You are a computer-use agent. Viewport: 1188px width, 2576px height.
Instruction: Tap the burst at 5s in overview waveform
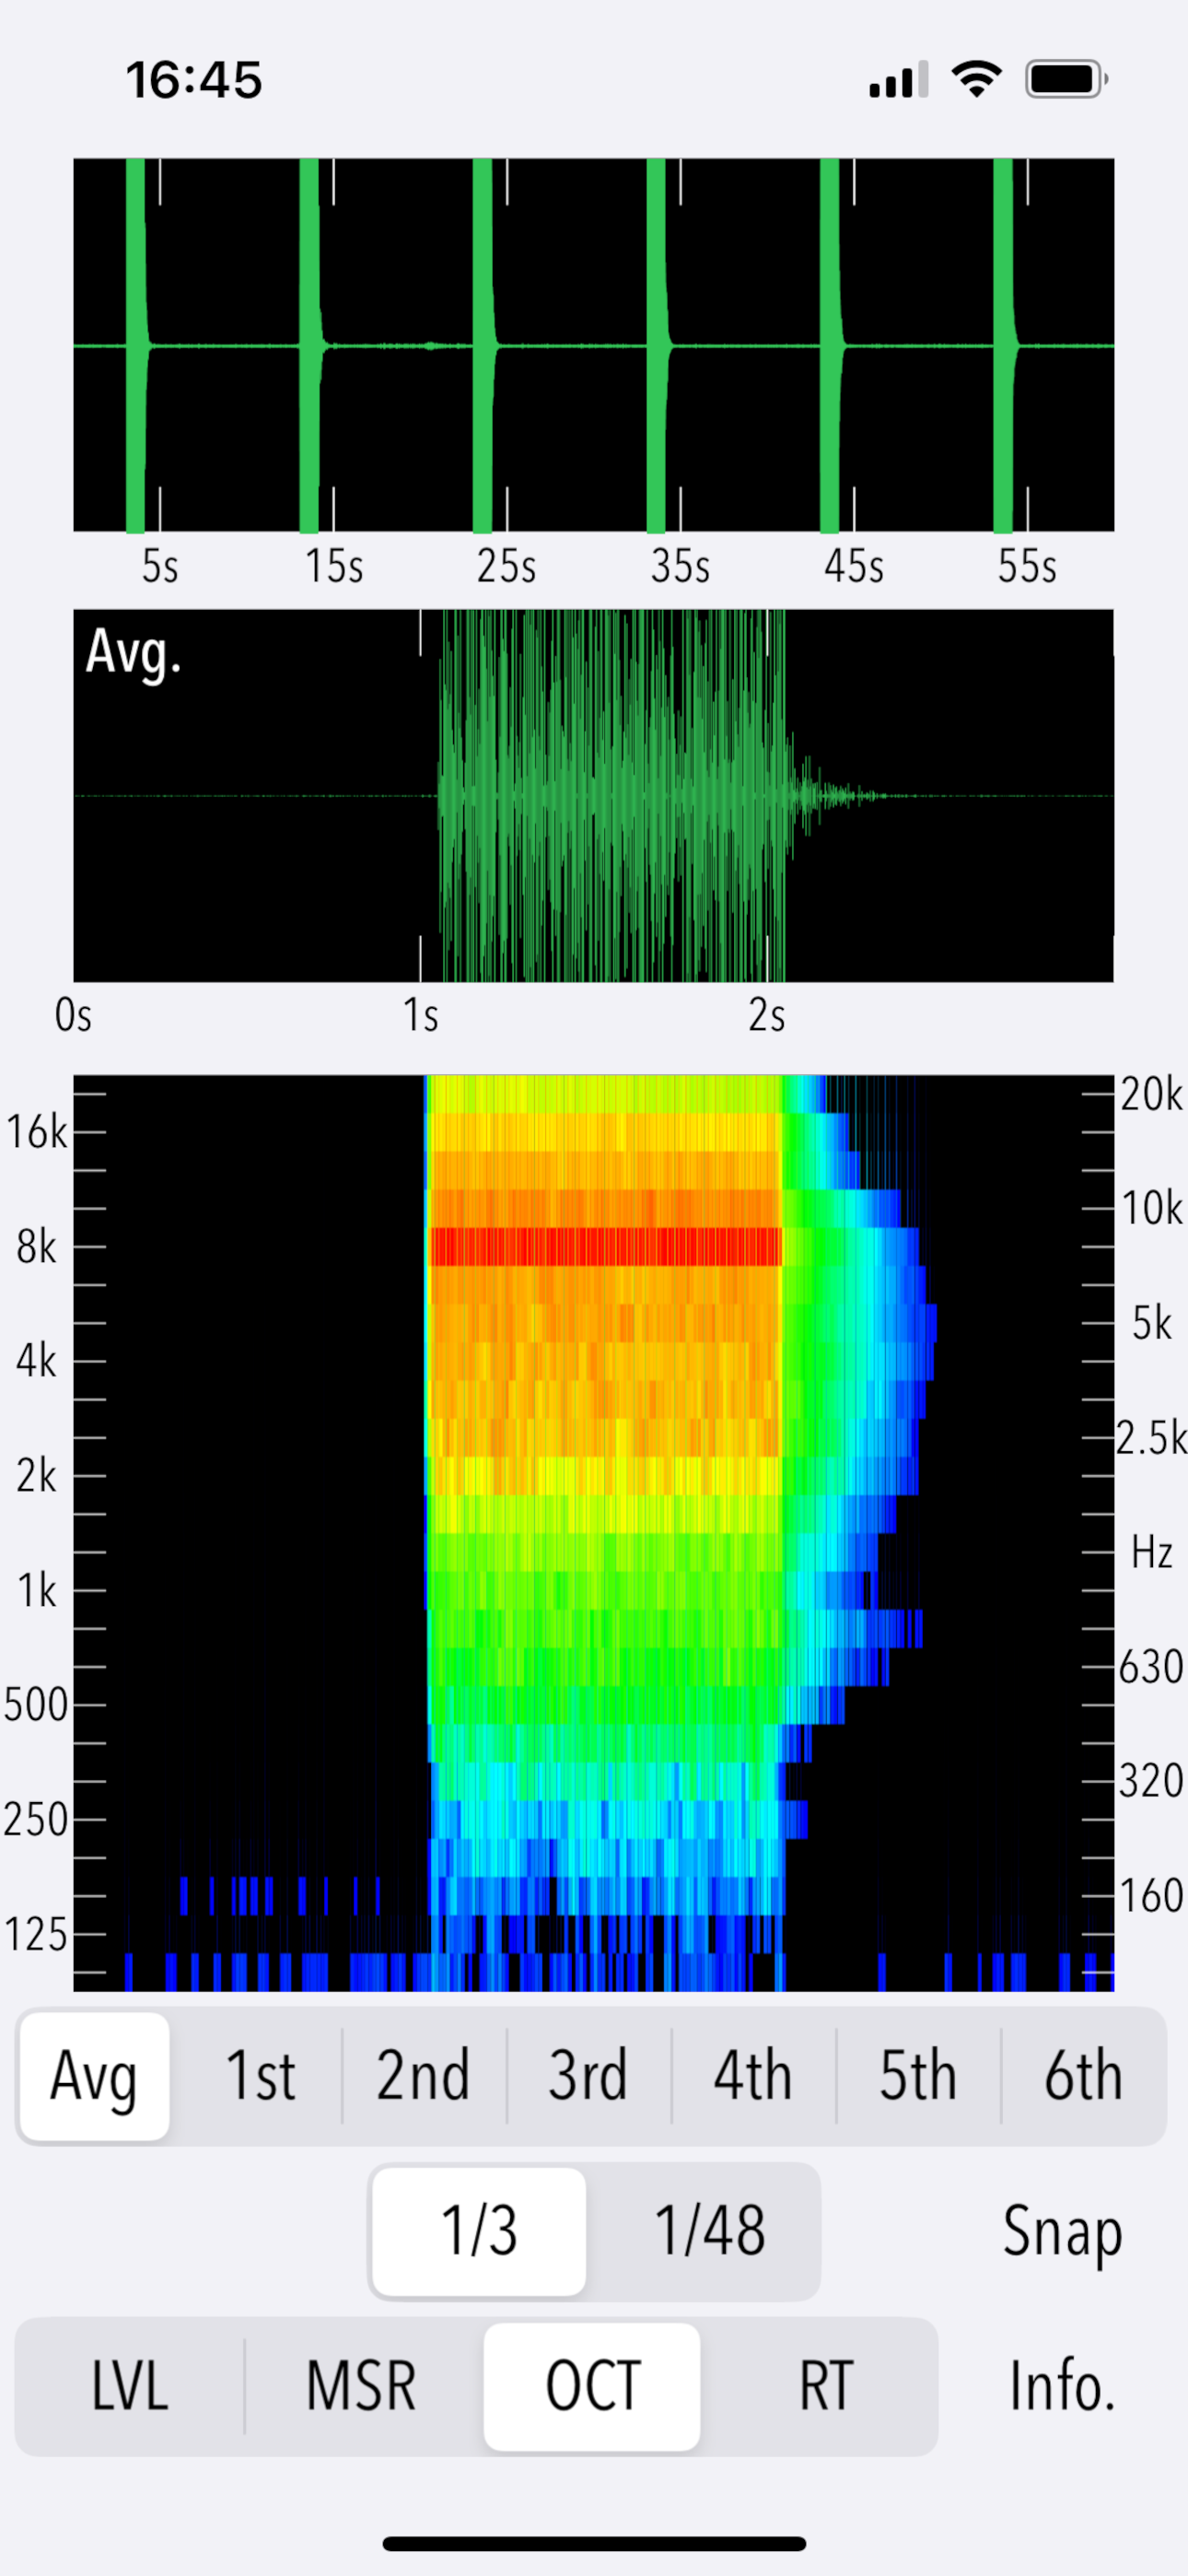tap(136, 345)
